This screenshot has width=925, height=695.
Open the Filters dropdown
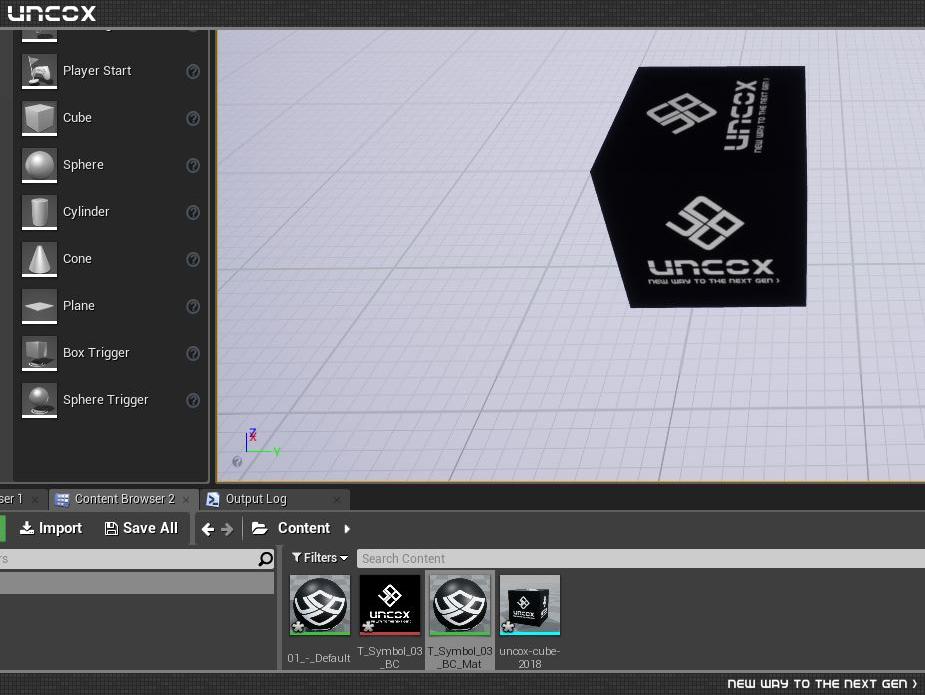(320, 558)
